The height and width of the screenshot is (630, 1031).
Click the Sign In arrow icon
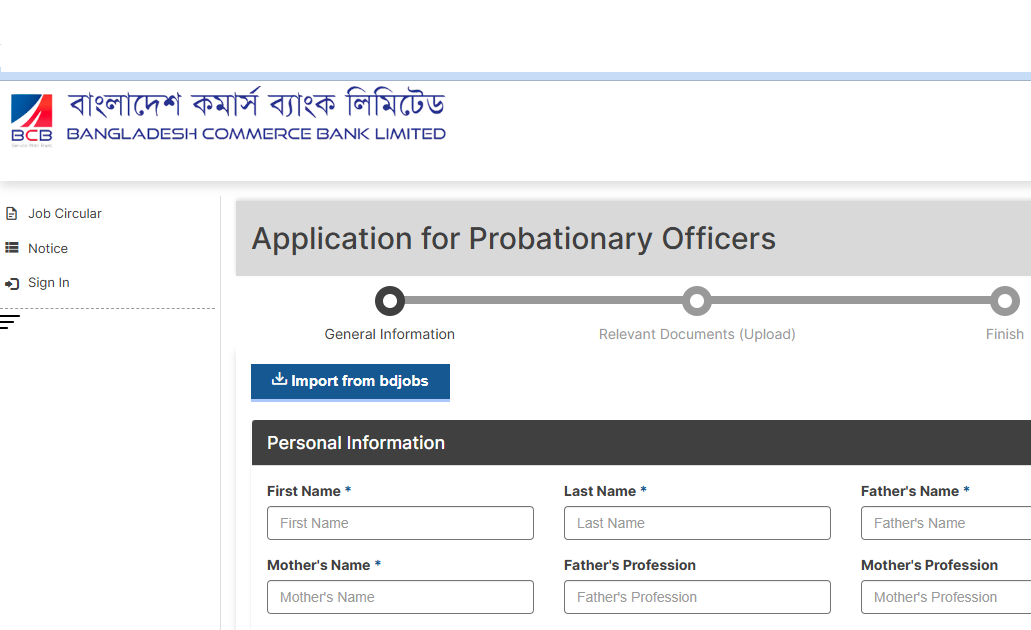[12, 283]
